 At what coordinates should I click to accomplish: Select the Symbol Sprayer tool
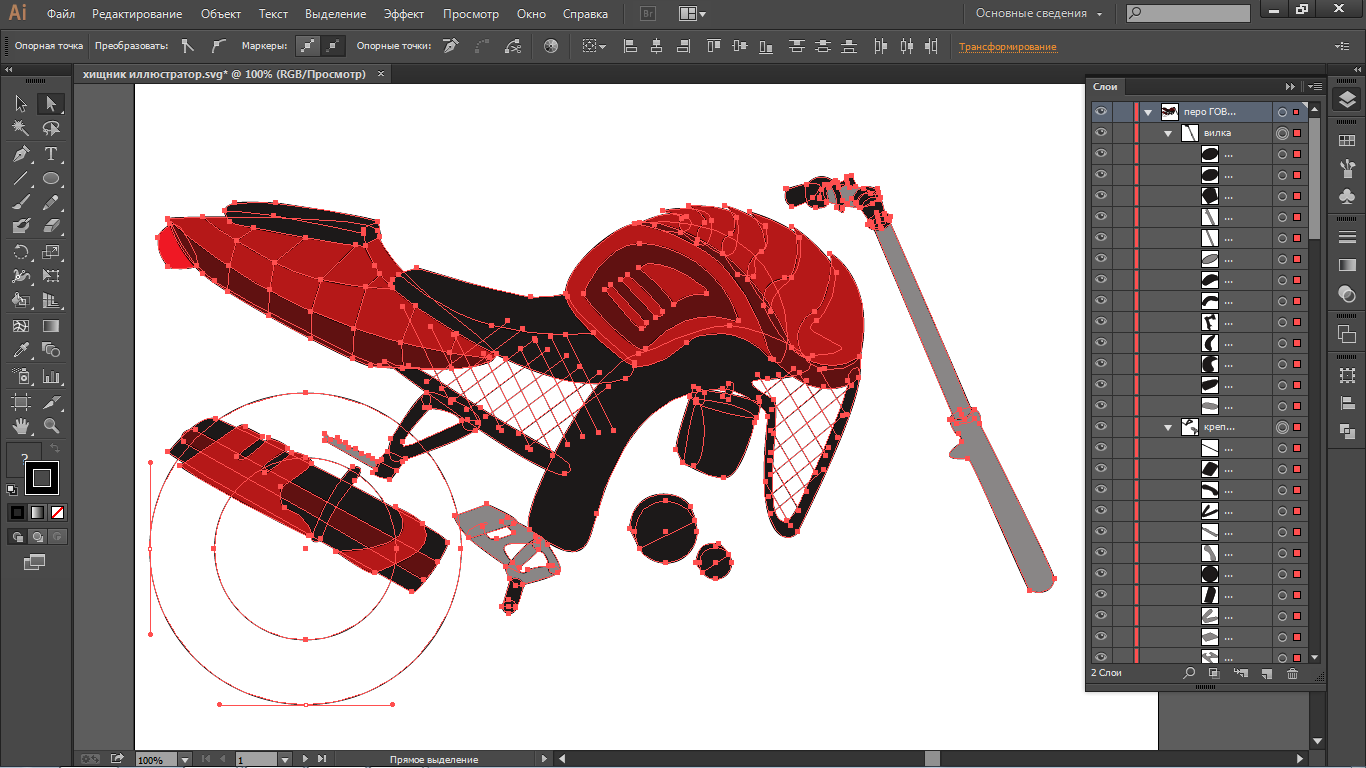point(21,376)
